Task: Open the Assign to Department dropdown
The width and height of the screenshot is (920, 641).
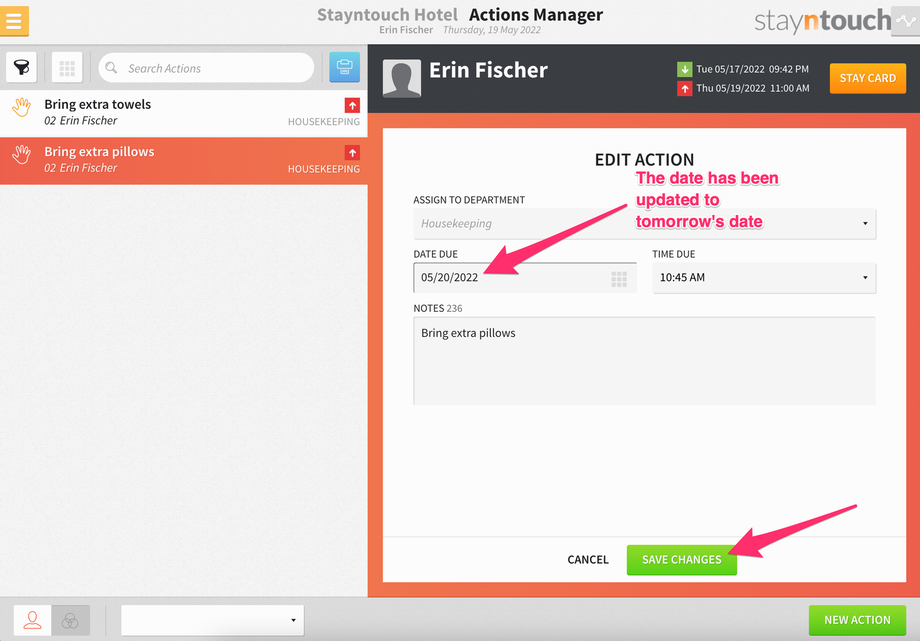Action: click(644, 224)
